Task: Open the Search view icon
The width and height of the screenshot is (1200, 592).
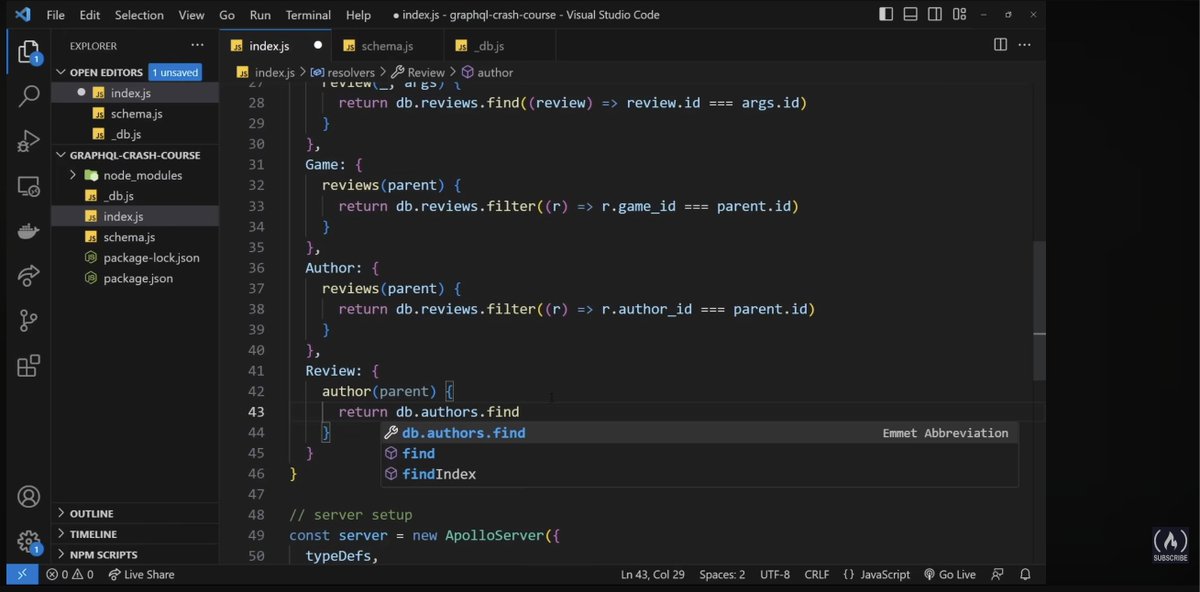Action: pyautogui.click(x=29, y=96)
